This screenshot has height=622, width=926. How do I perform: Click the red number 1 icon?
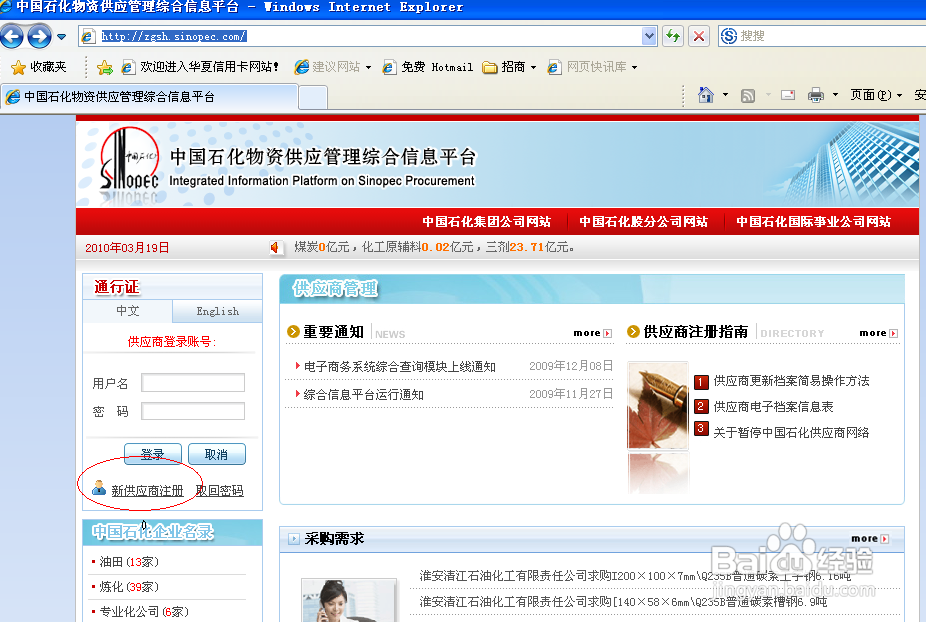click(701, 382)
